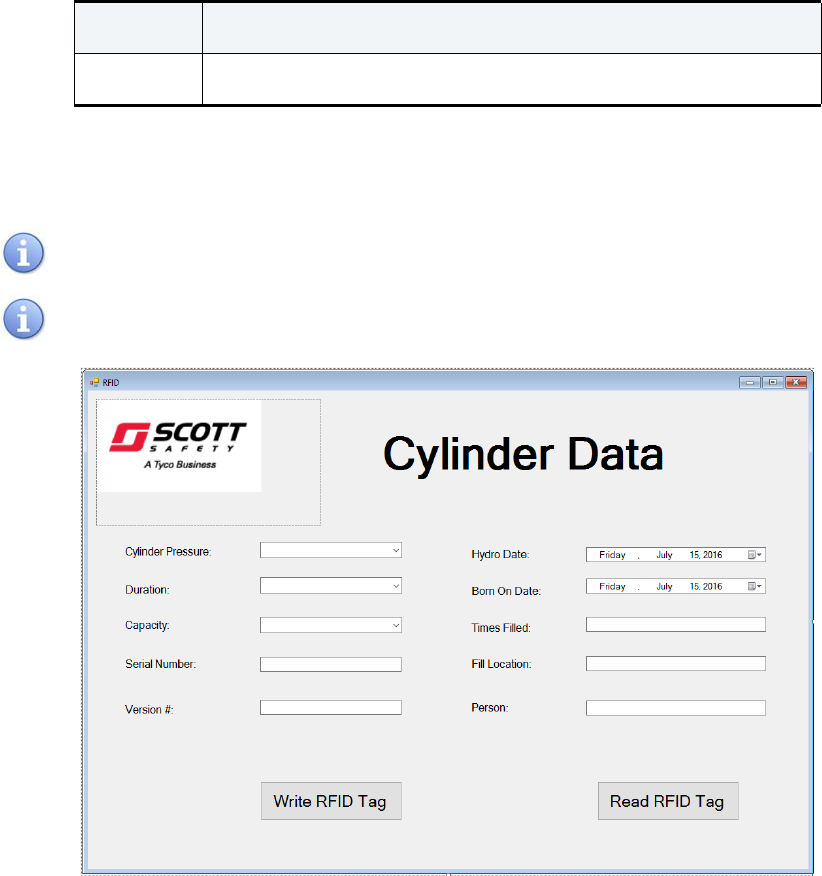Click the second blue info icon
The height and width of the screenshot is (876, 822).
[x=23, y=319]
